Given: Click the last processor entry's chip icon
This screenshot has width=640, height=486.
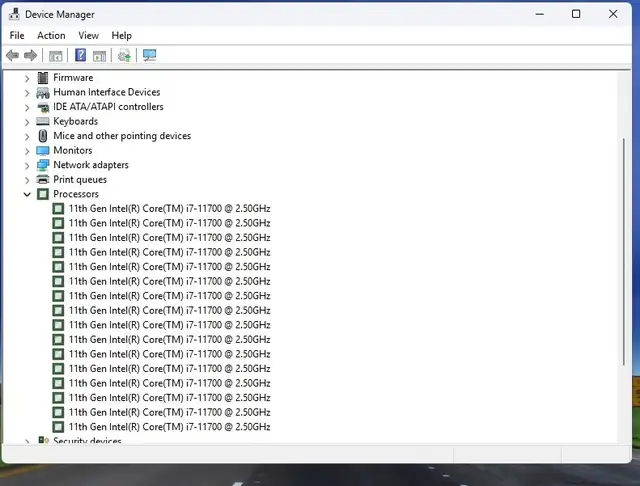Looking at the screenshot, I should pos(58,427).
